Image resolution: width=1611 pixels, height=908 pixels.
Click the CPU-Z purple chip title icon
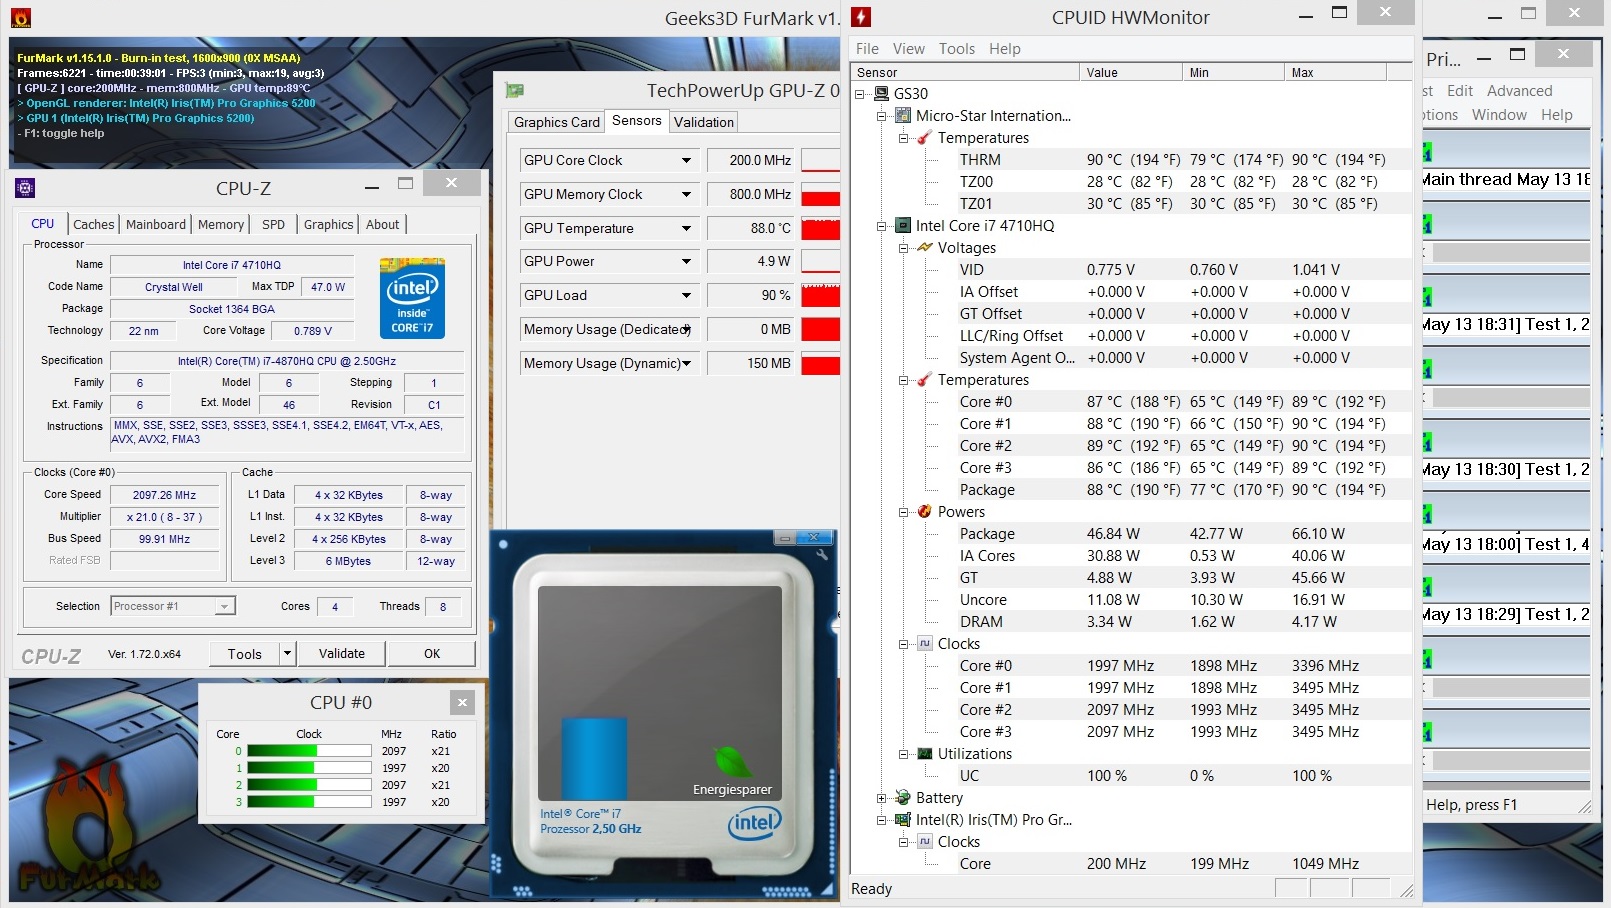point(25,187)
